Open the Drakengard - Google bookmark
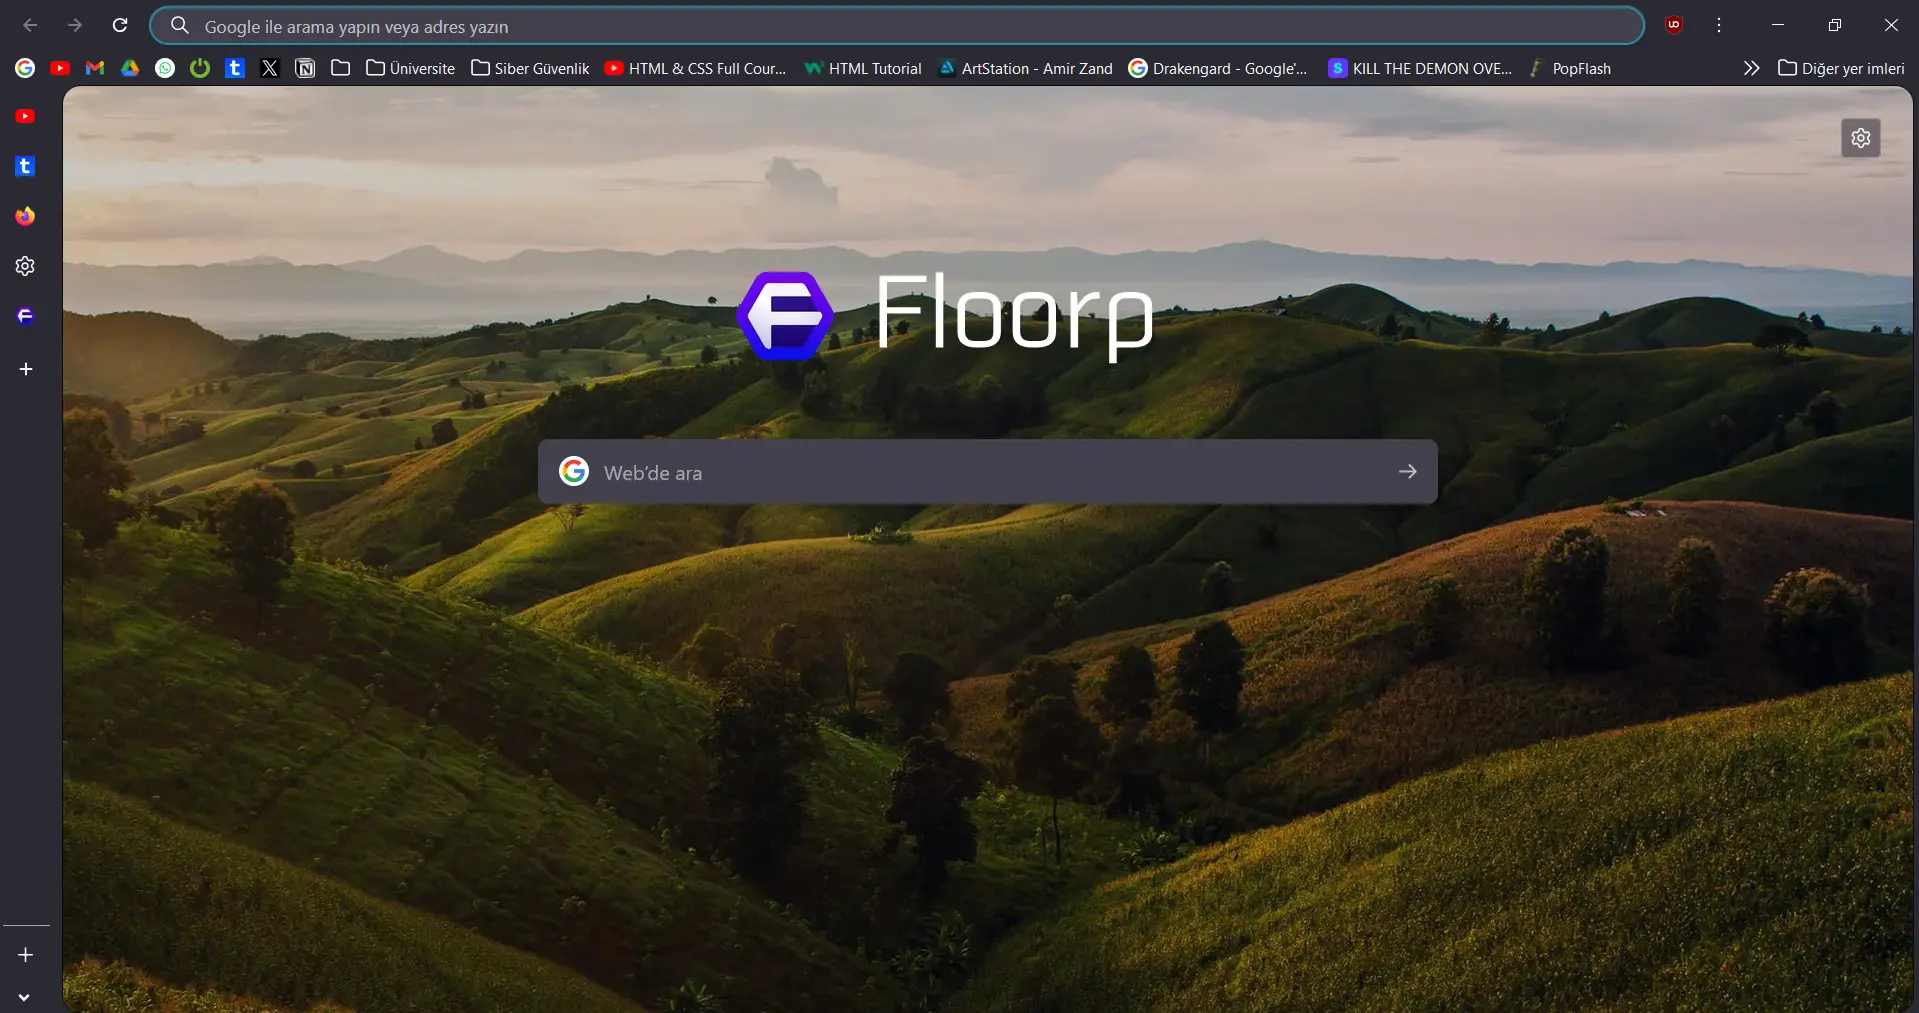Image resolution: width=1919 pixels, height=1013 pixels. (x=1218, y=68)
